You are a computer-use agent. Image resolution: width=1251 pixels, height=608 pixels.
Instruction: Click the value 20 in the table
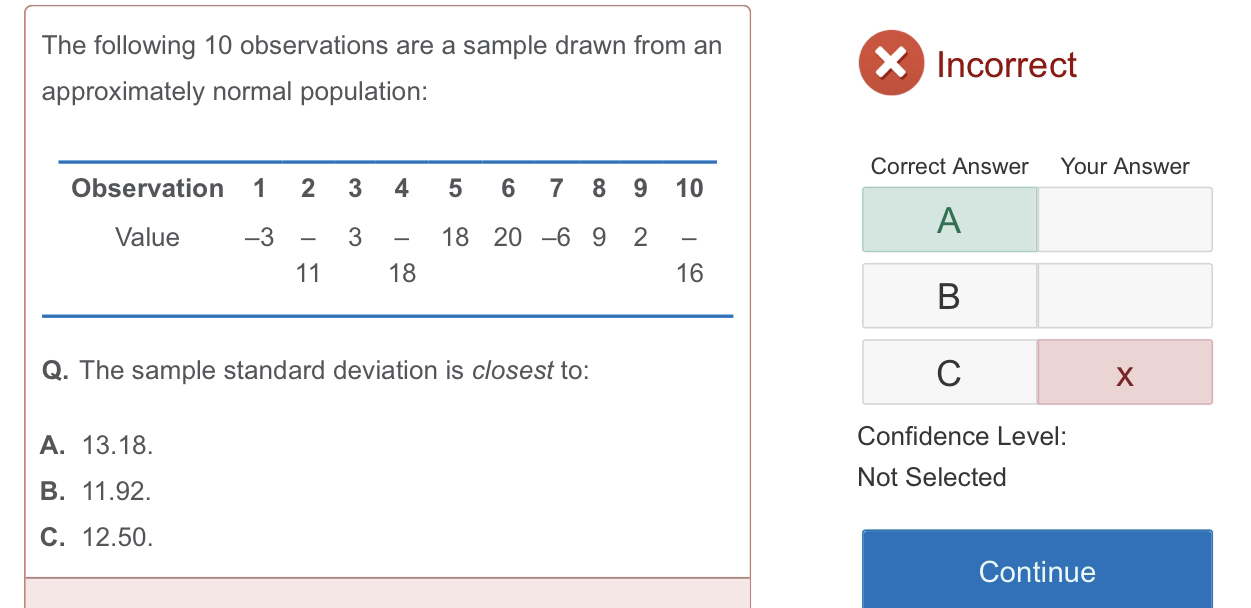pyautogui.click(x=508, y=237)
